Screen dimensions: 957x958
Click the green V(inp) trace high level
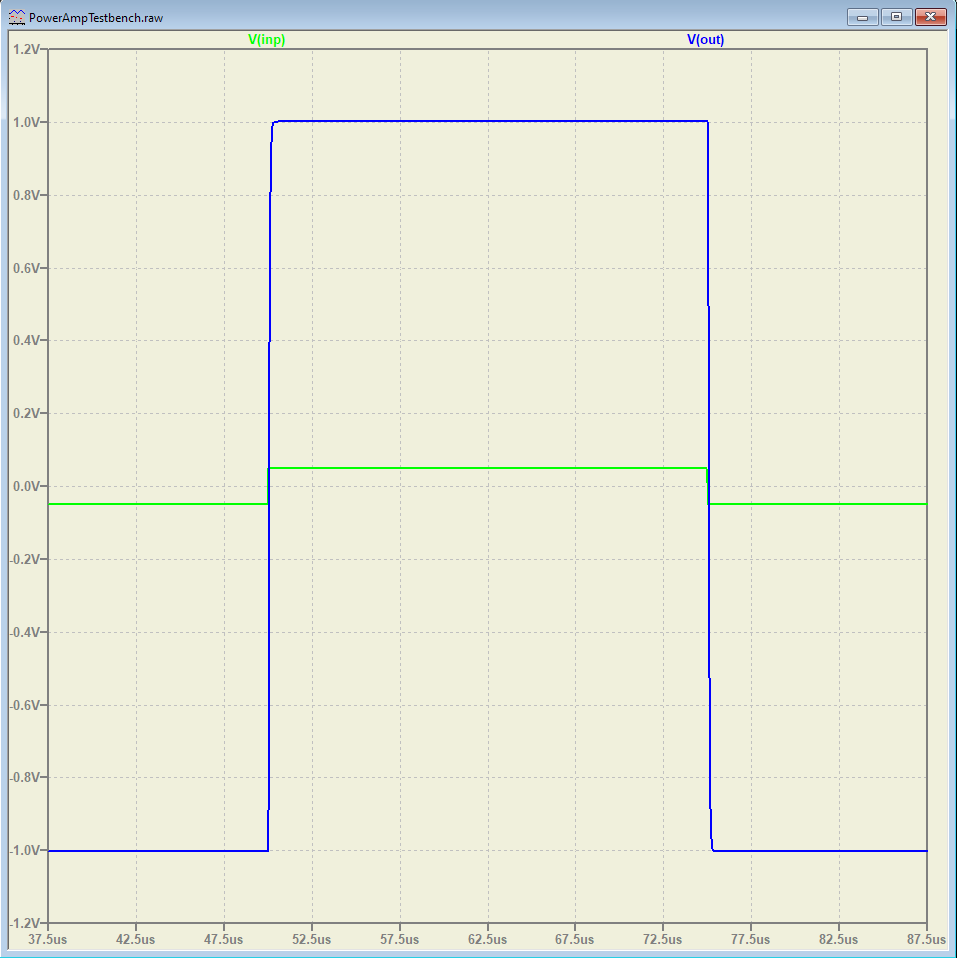488,468
